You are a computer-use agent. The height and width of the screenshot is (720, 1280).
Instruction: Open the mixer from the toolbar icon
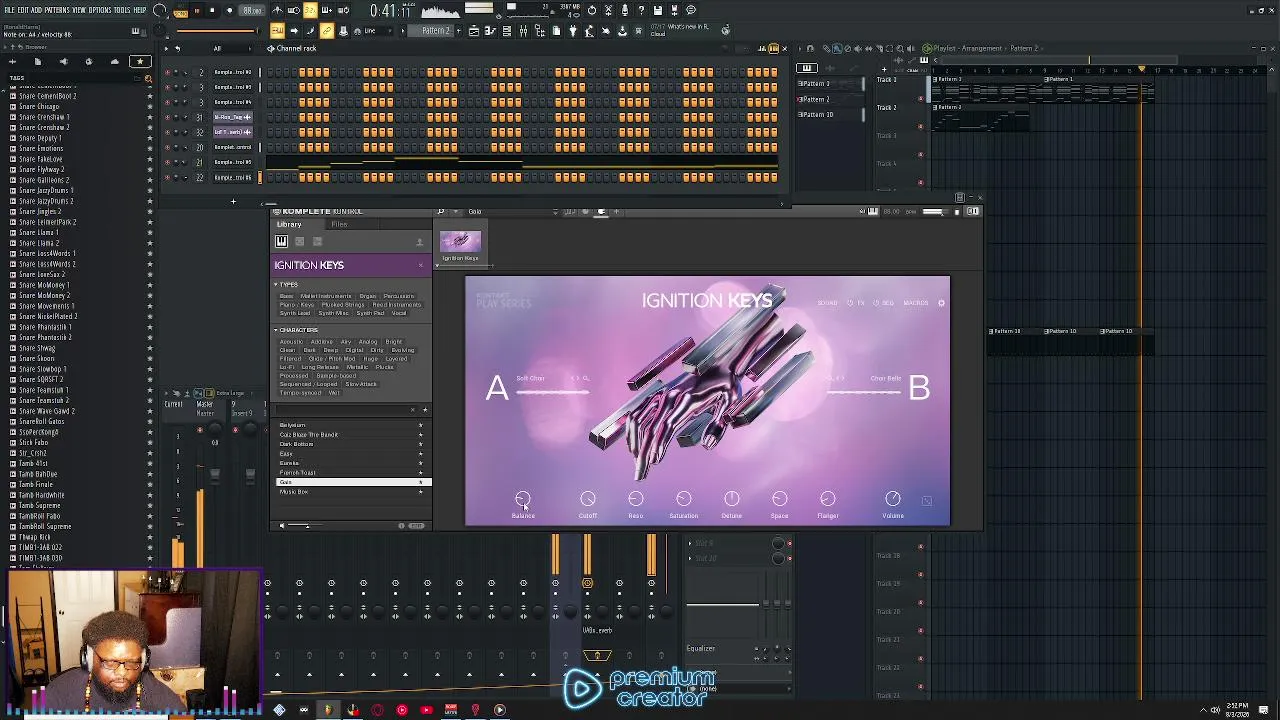click(x=523, y=31)
